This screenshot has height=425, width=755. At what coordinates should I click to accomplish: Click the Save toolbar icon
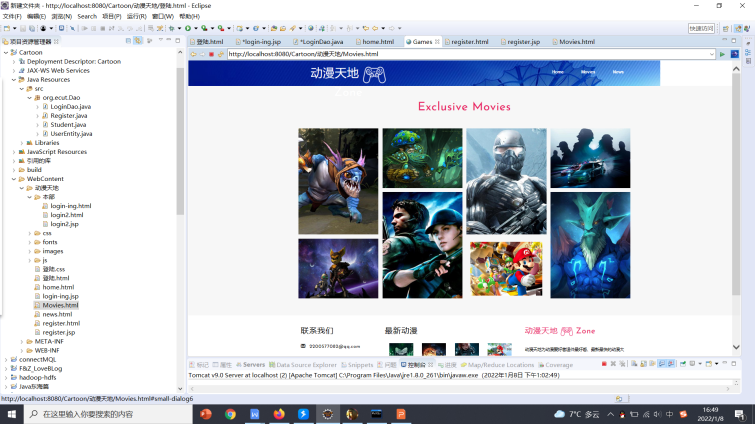click(23, 28)
